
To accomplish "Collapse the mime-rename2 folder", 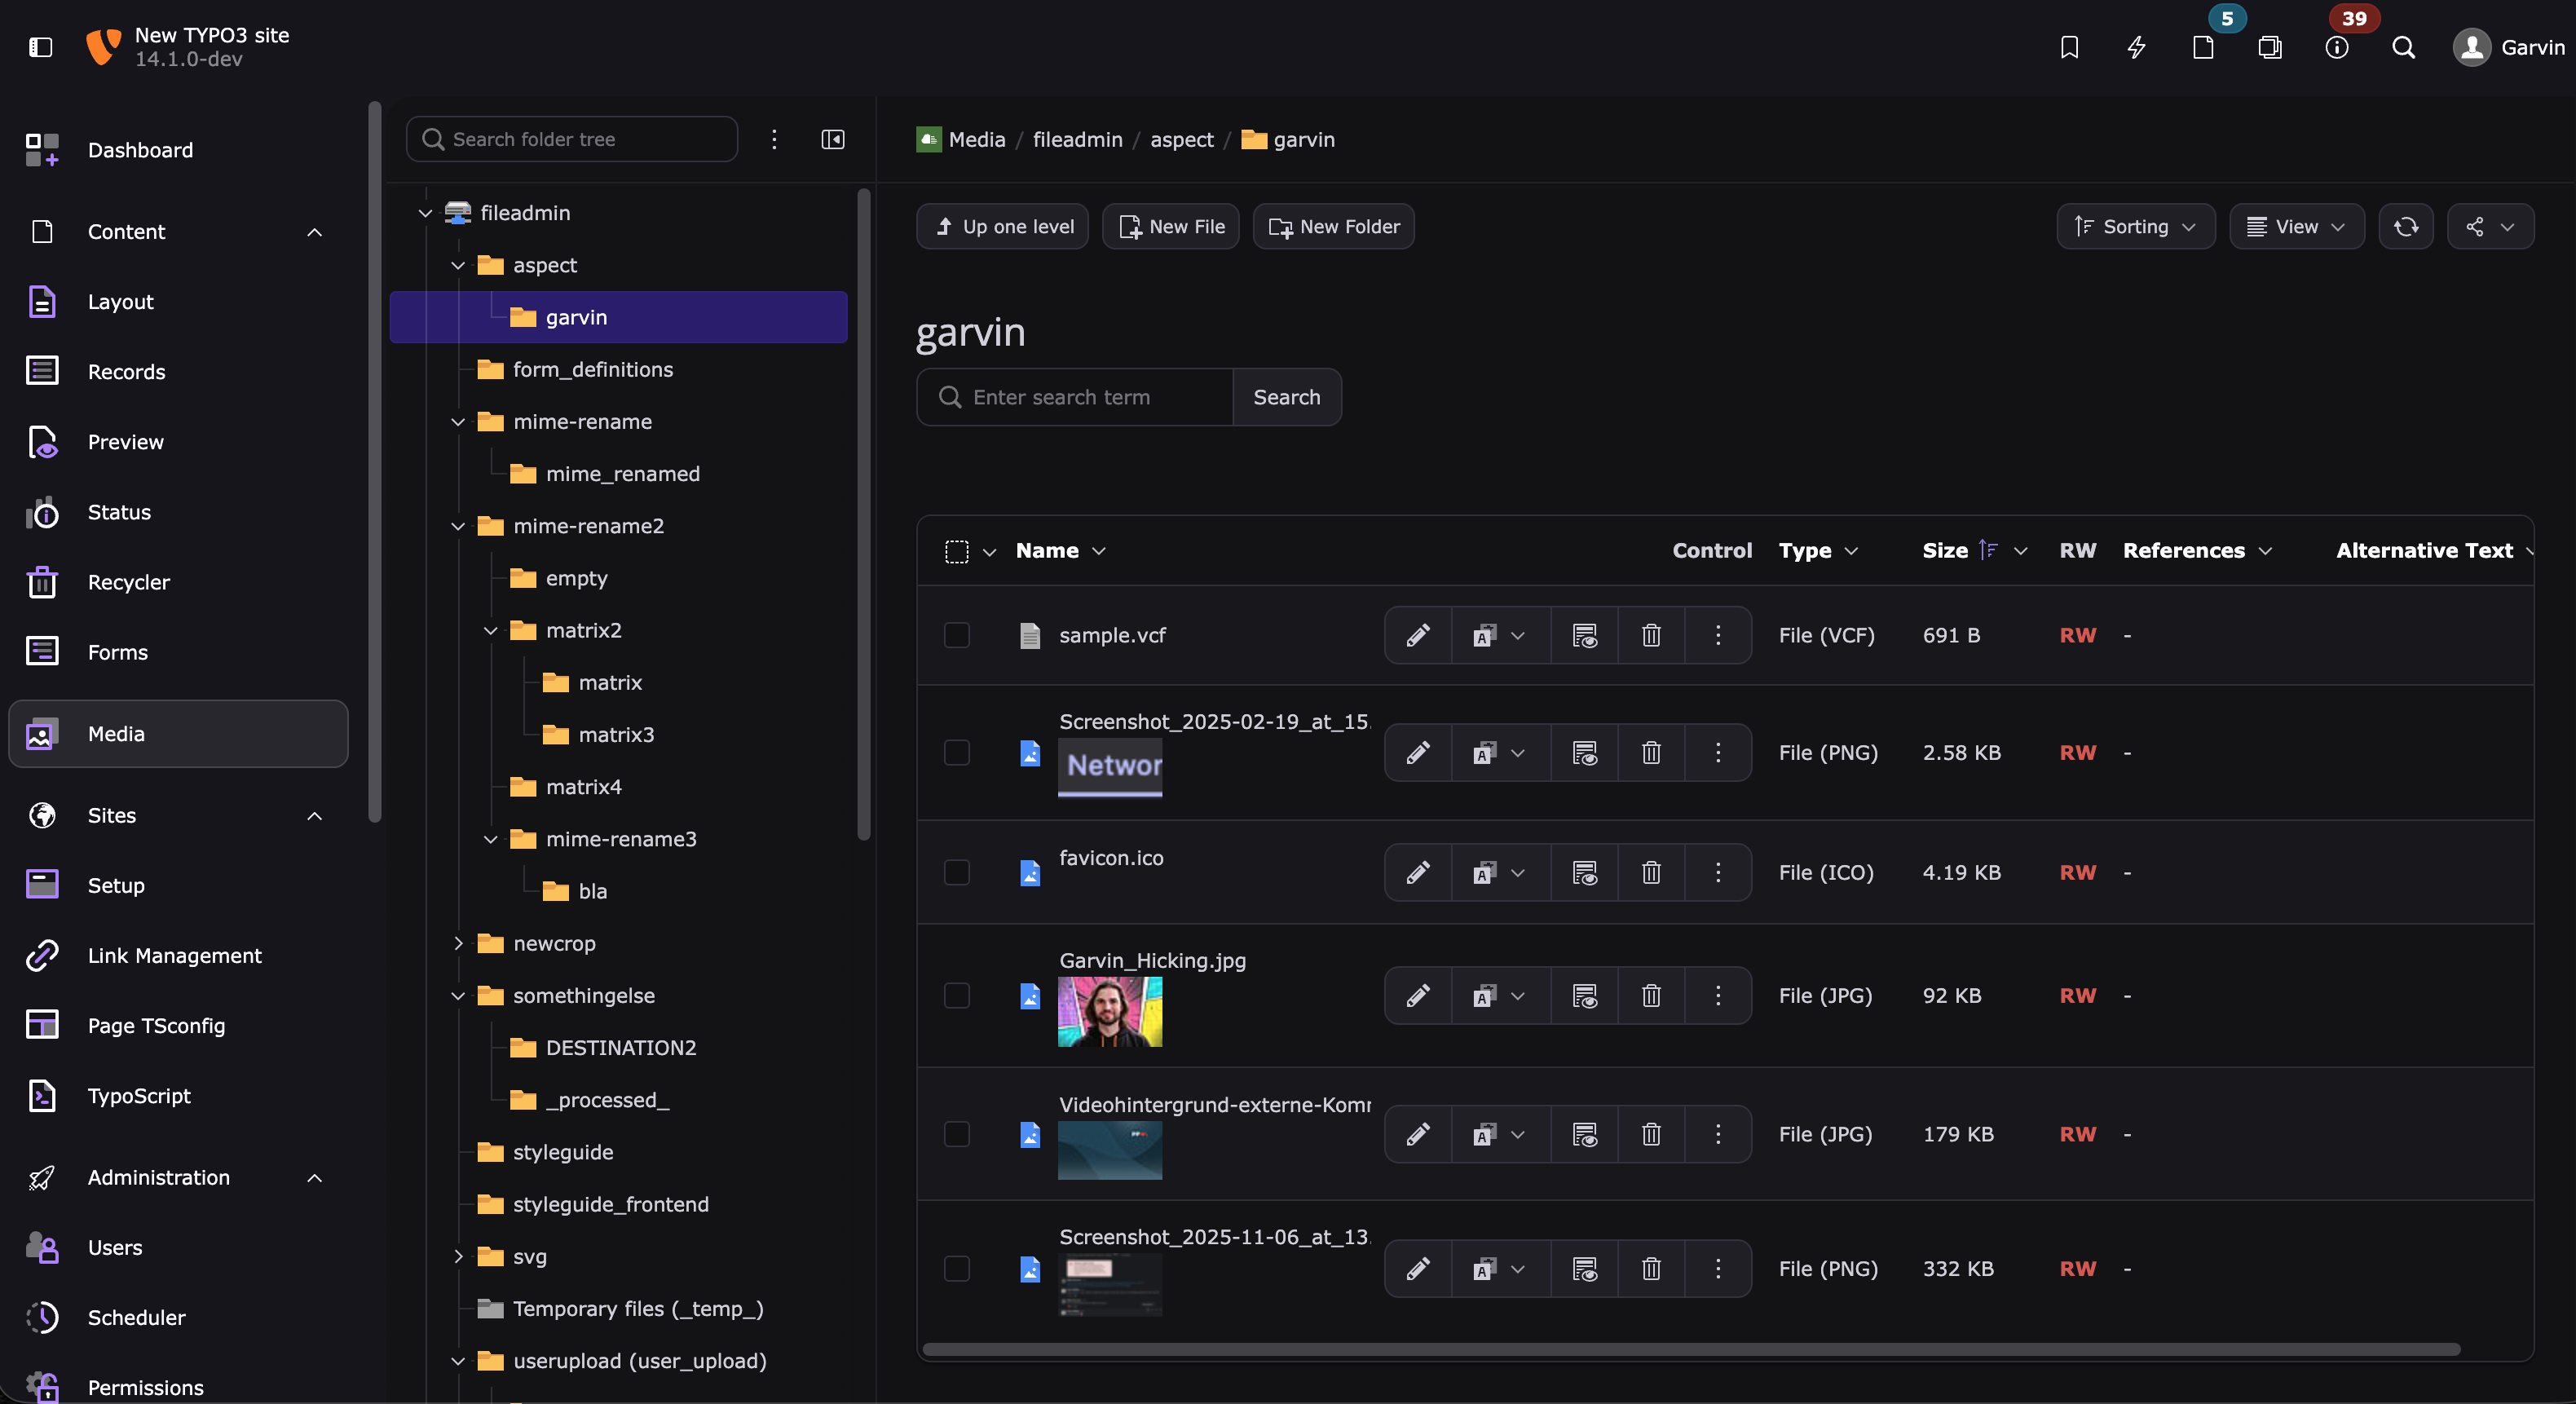I will tap(458, 526).
